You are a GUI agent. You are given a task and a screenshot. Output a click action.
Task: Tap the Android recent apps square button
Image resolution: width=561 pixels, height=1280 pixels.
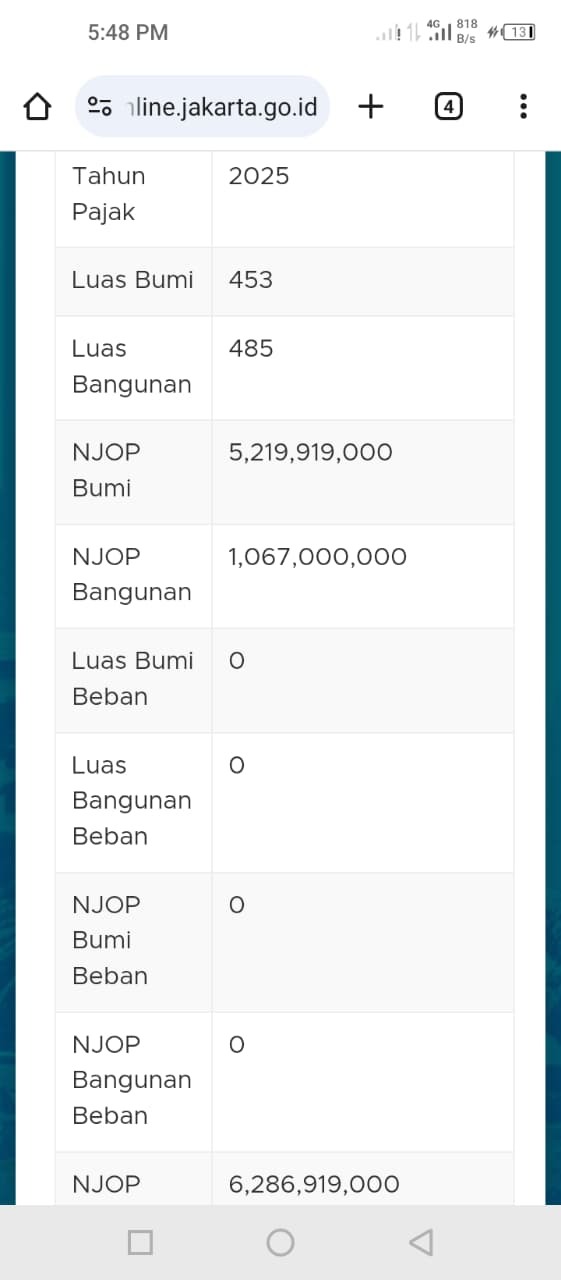[x=141, y=1242]
